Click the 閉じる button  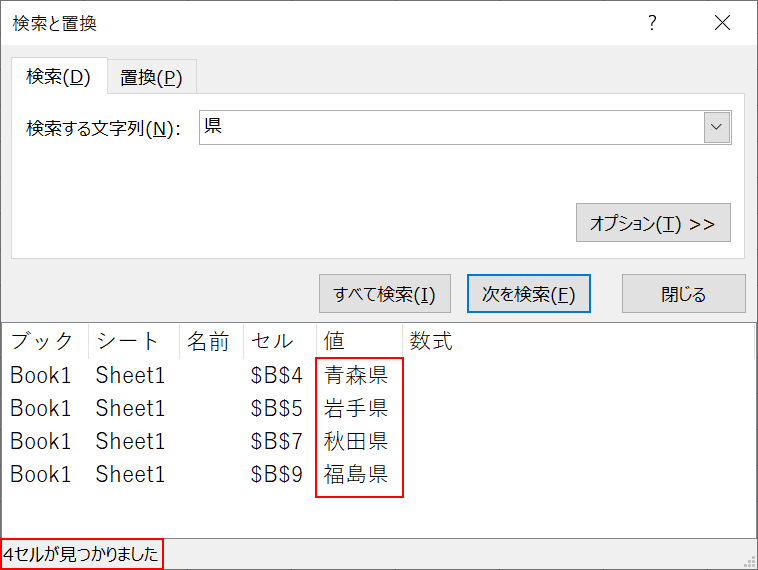click(x=684, y=294)
